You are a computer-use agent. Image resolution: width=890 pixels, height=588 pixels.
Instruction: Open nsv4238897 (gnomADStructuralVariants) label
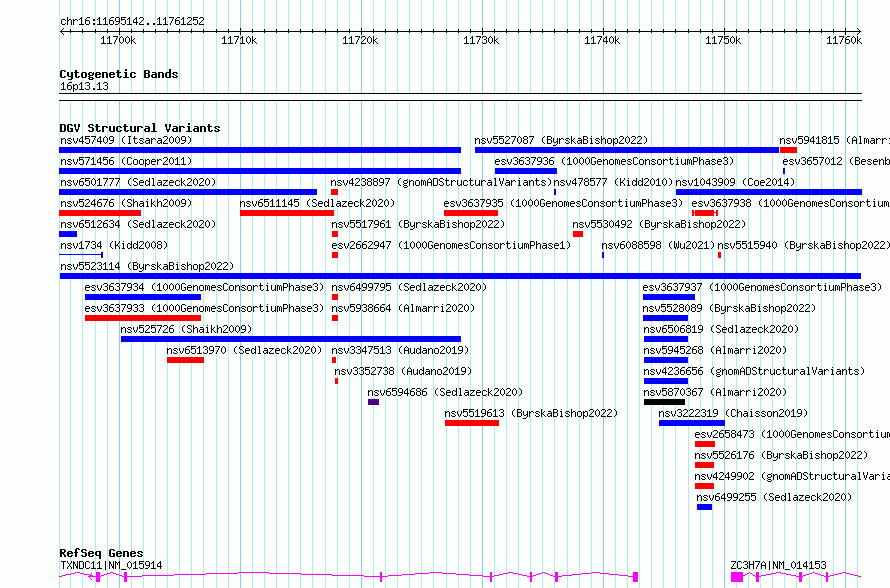coord(441,182)
